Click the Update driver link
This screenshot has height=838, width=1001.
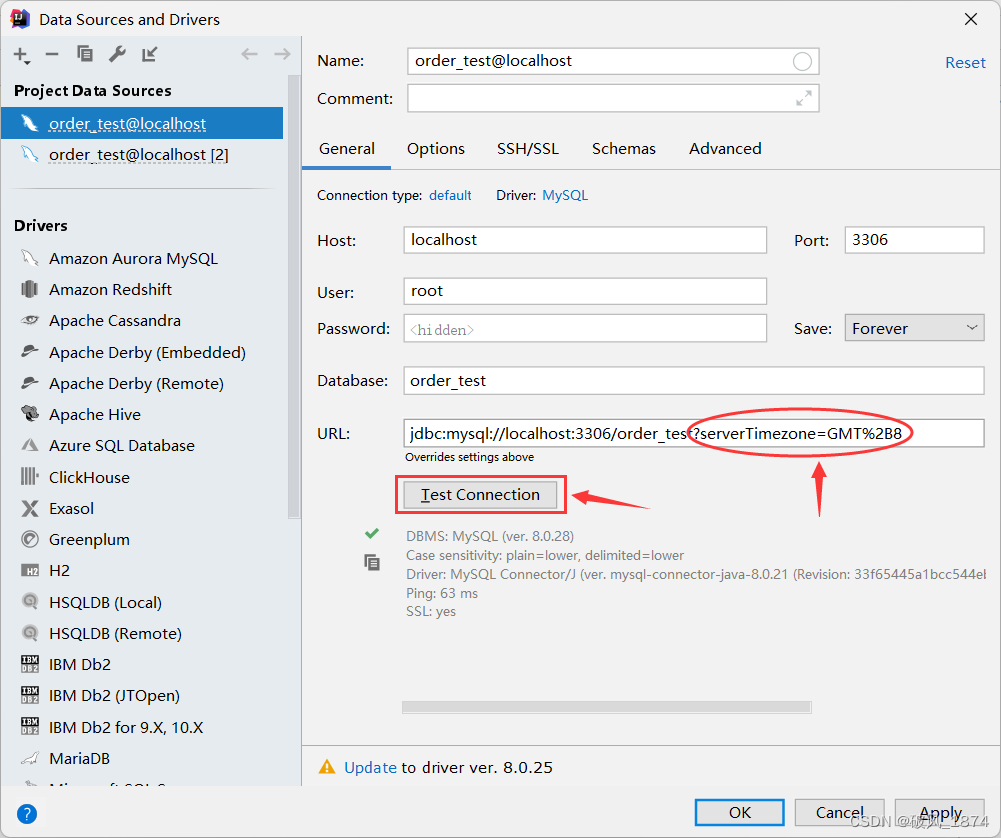[x=370, y=767]
